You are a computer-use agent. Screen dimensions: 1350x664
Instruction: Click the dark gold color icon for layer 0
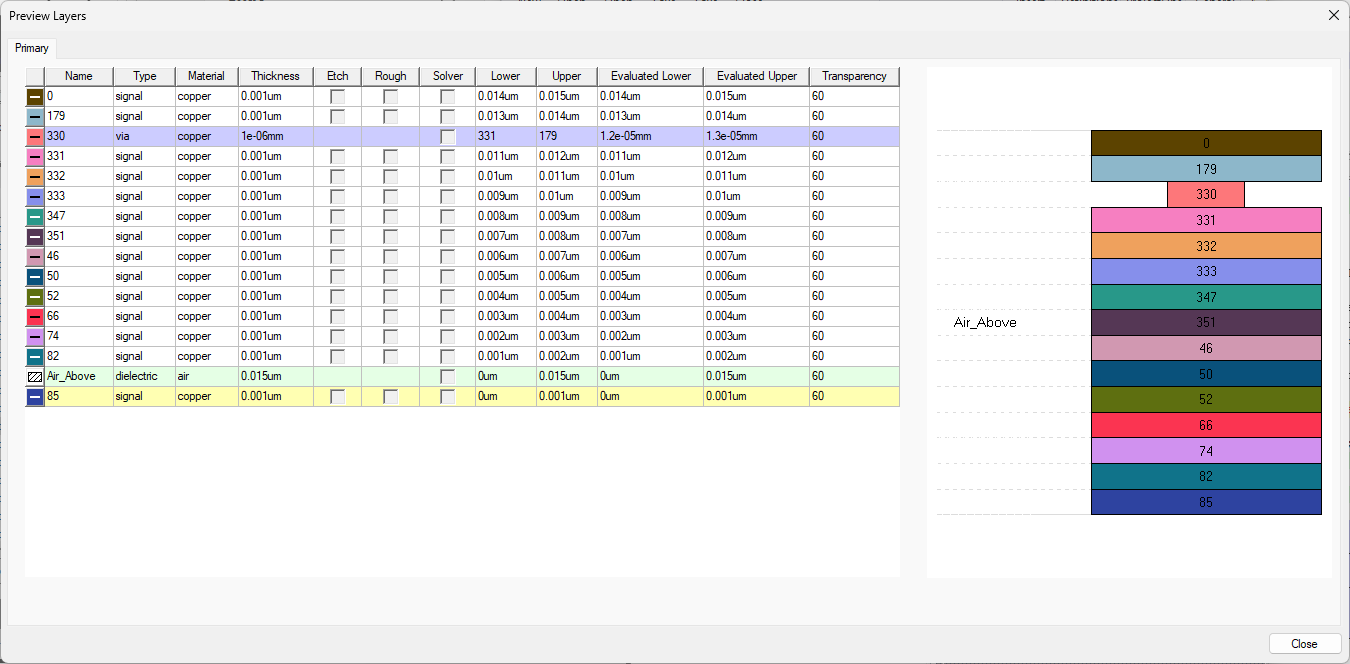[34, 96]
